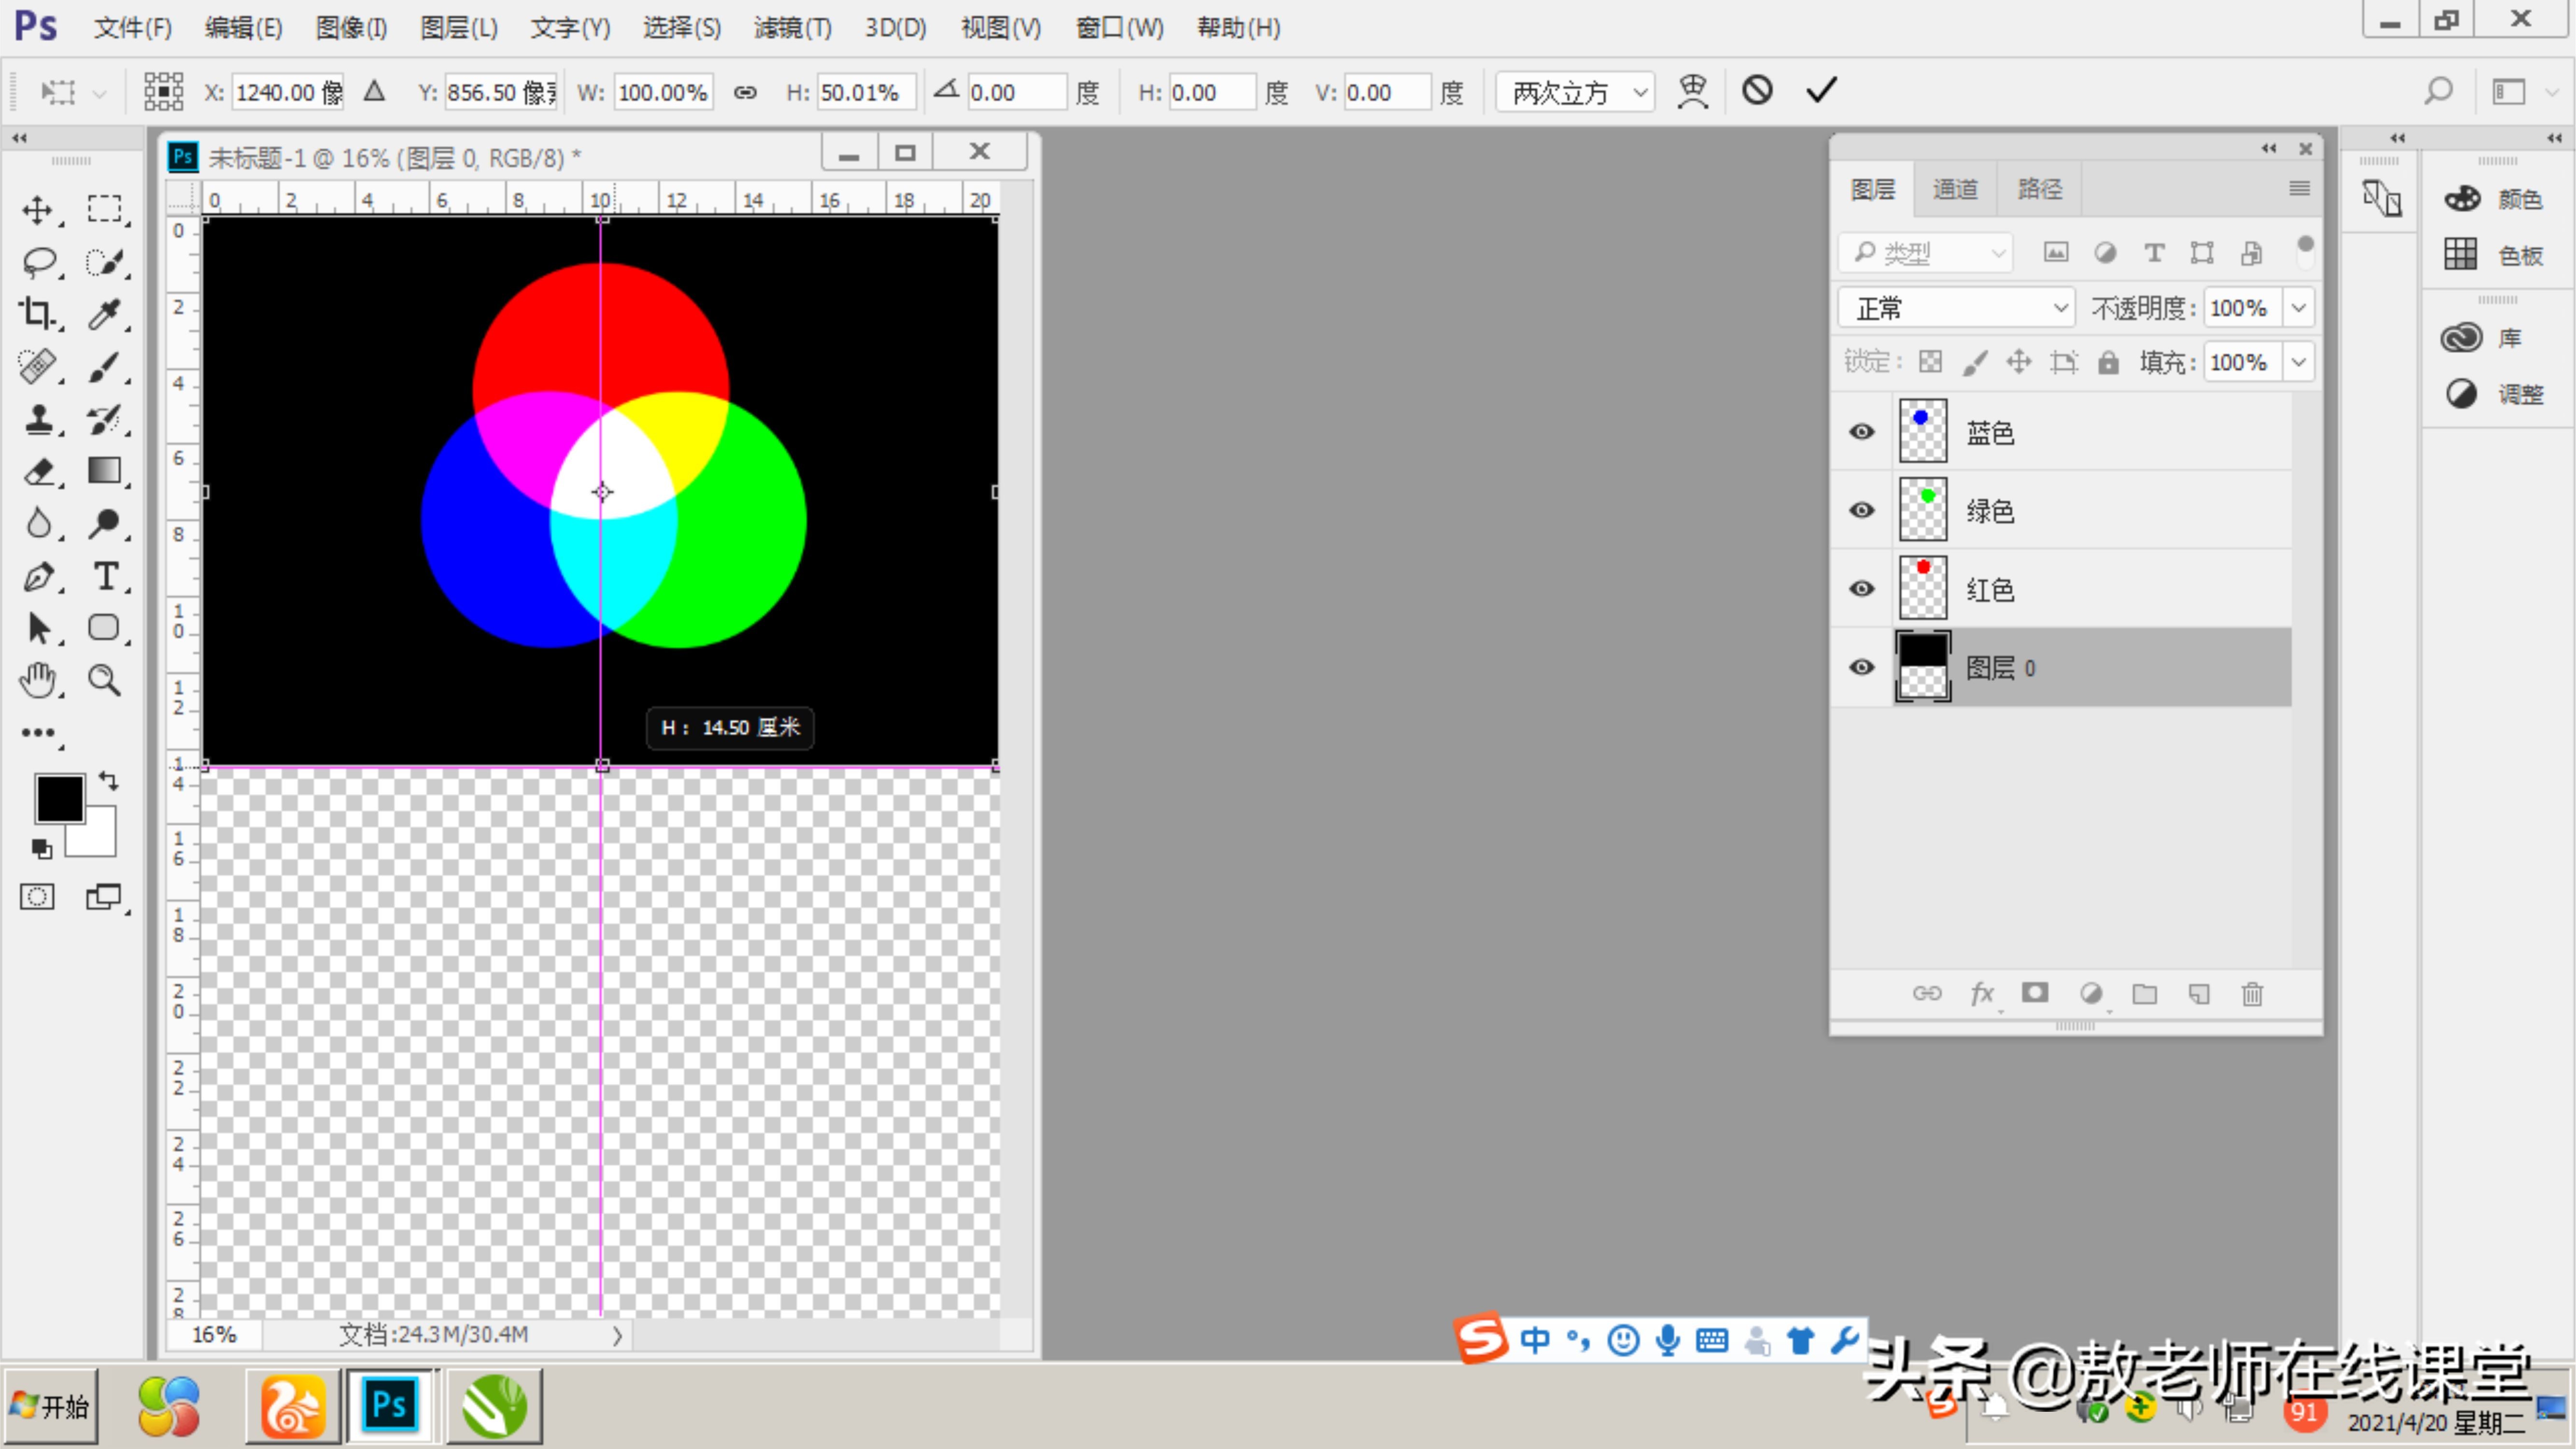
Task: Select the Lasso tool
Action: coord(38,262)
